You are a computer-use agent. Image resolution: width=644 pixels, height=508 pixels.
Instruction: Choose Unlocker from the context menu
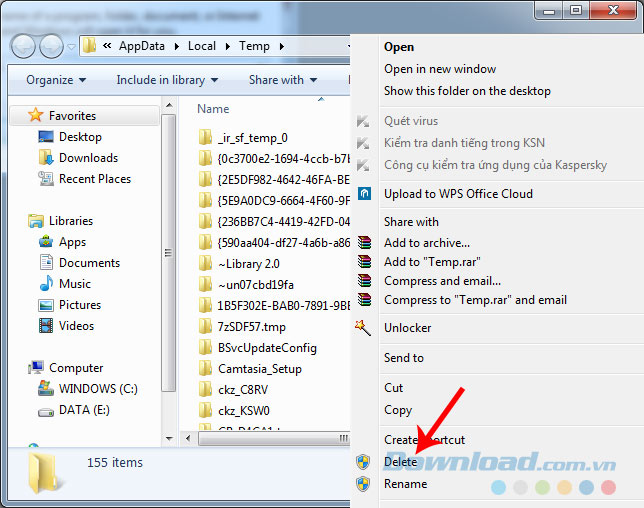407,328
